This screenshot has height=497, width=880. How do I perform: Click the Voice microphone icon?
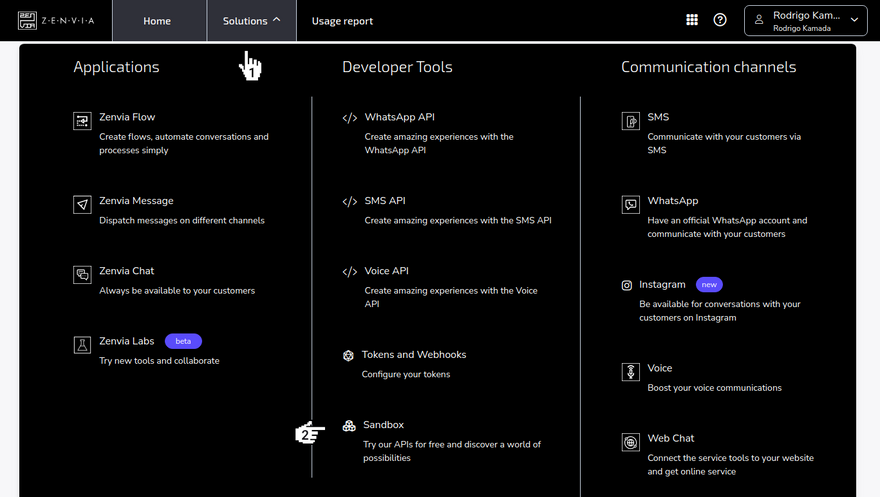click(x=630, y=372)
